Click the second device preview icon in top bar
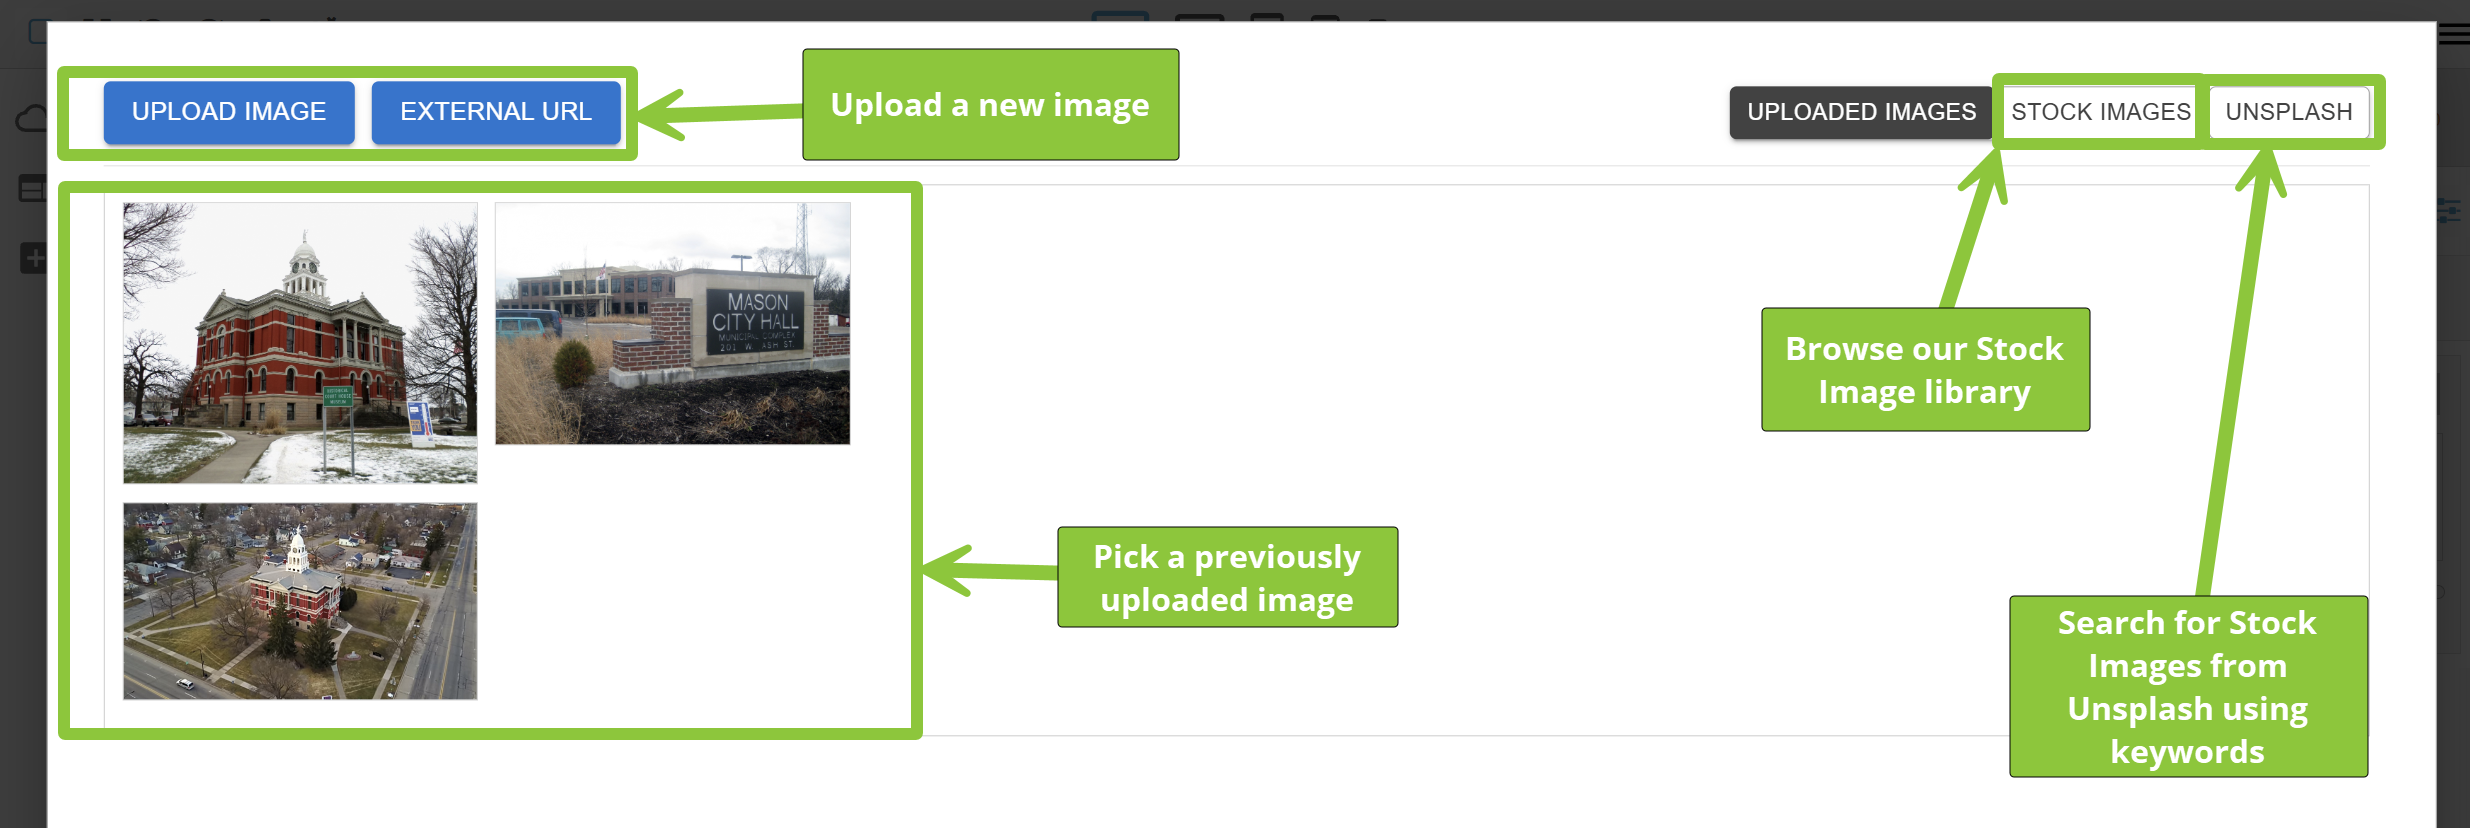Viewport: 2470px width, 828px height. click(x=1199, y=17)
